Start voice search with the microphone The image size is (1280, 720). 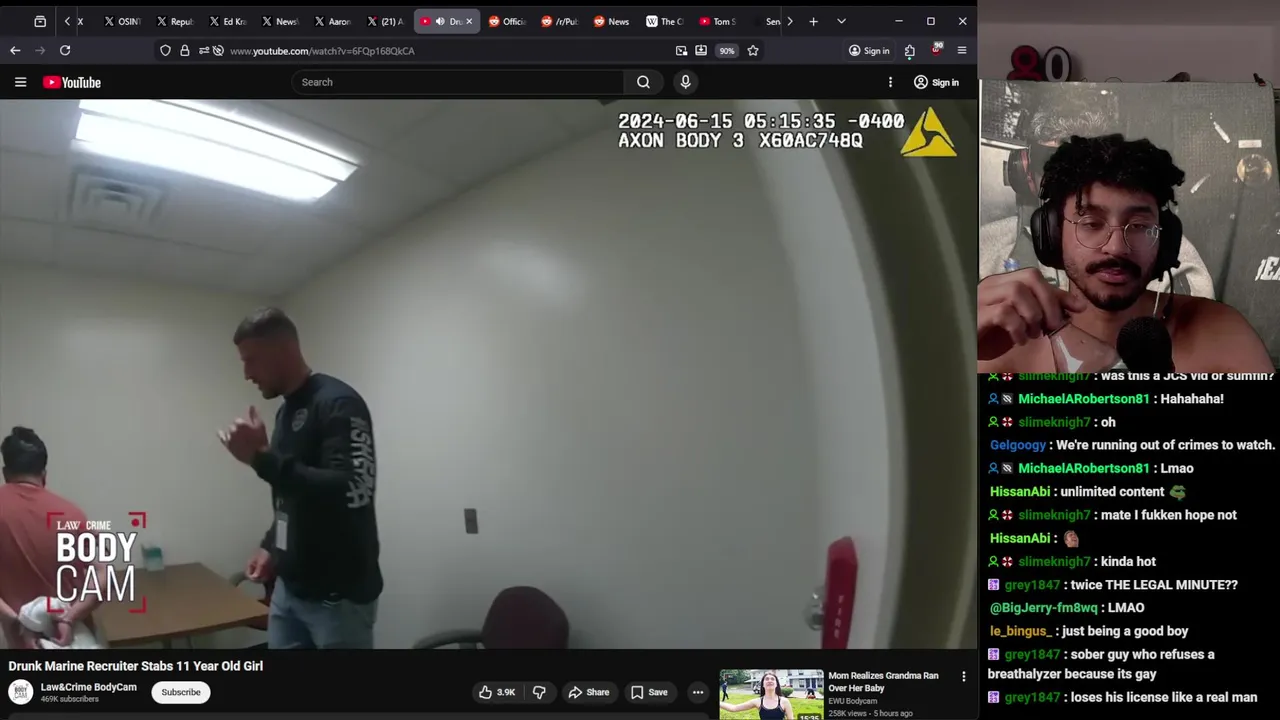coord(685,82)
